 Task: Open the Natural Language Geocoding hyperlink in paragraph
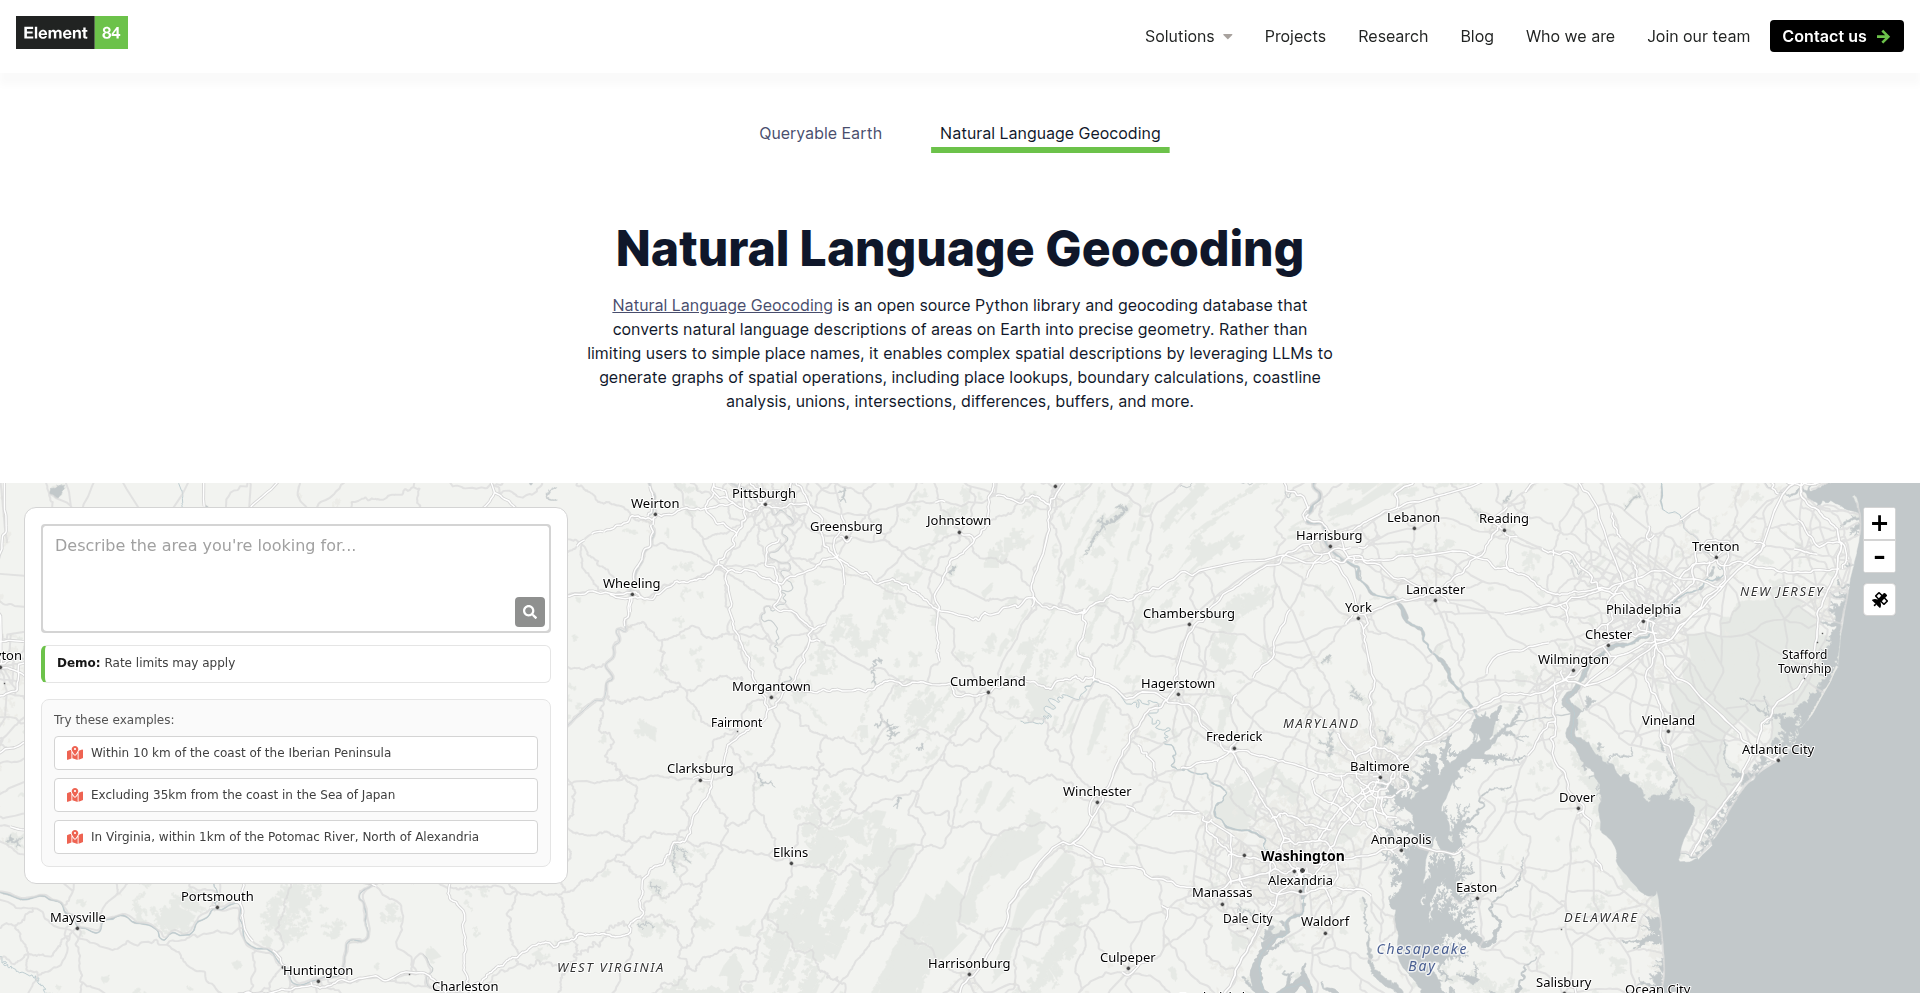(722, 305)
